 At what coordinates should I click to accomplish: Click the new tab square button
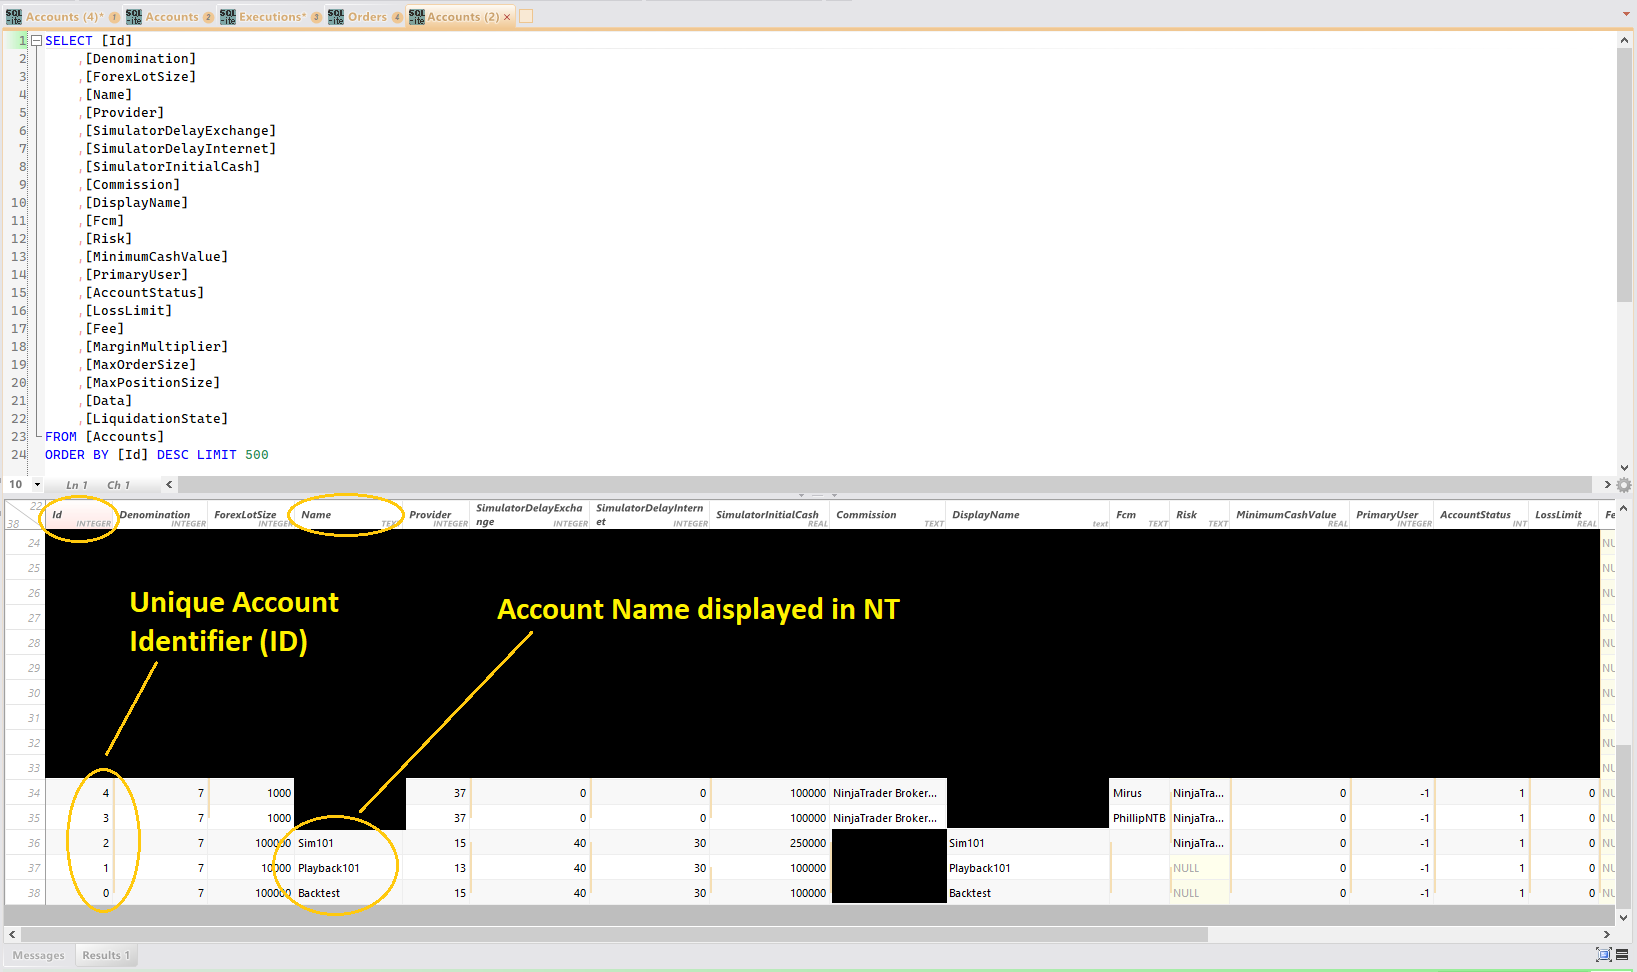point(526,16)
